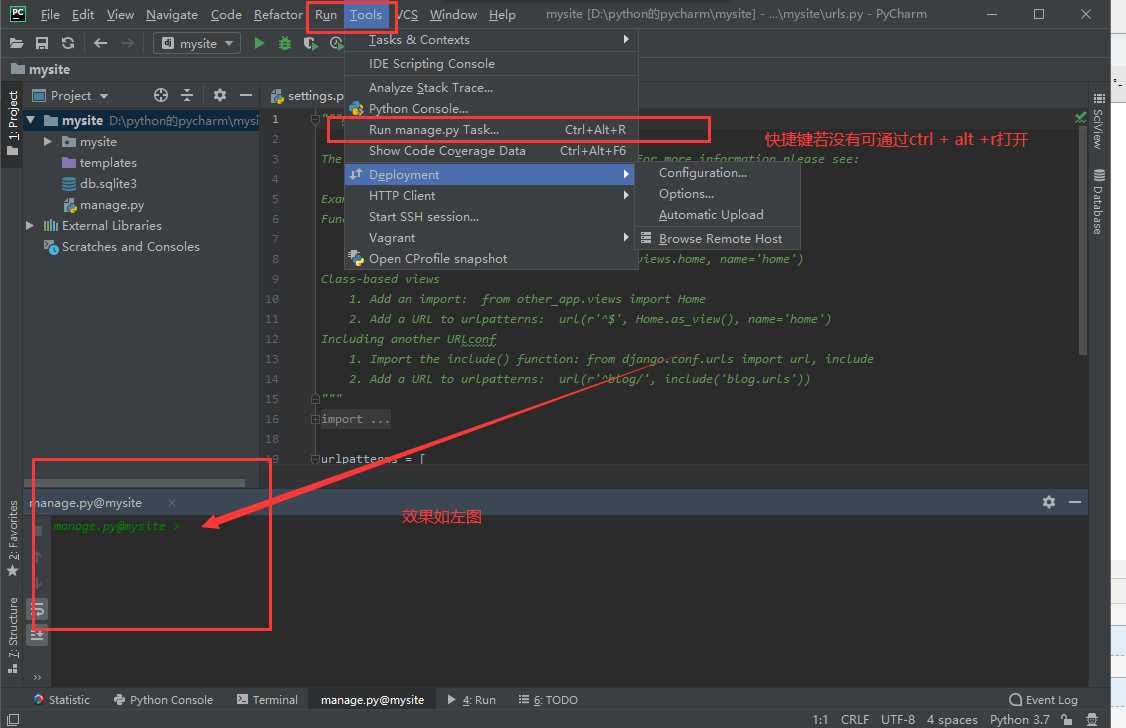Click the Save All toolbar icon

click(42, 44)
